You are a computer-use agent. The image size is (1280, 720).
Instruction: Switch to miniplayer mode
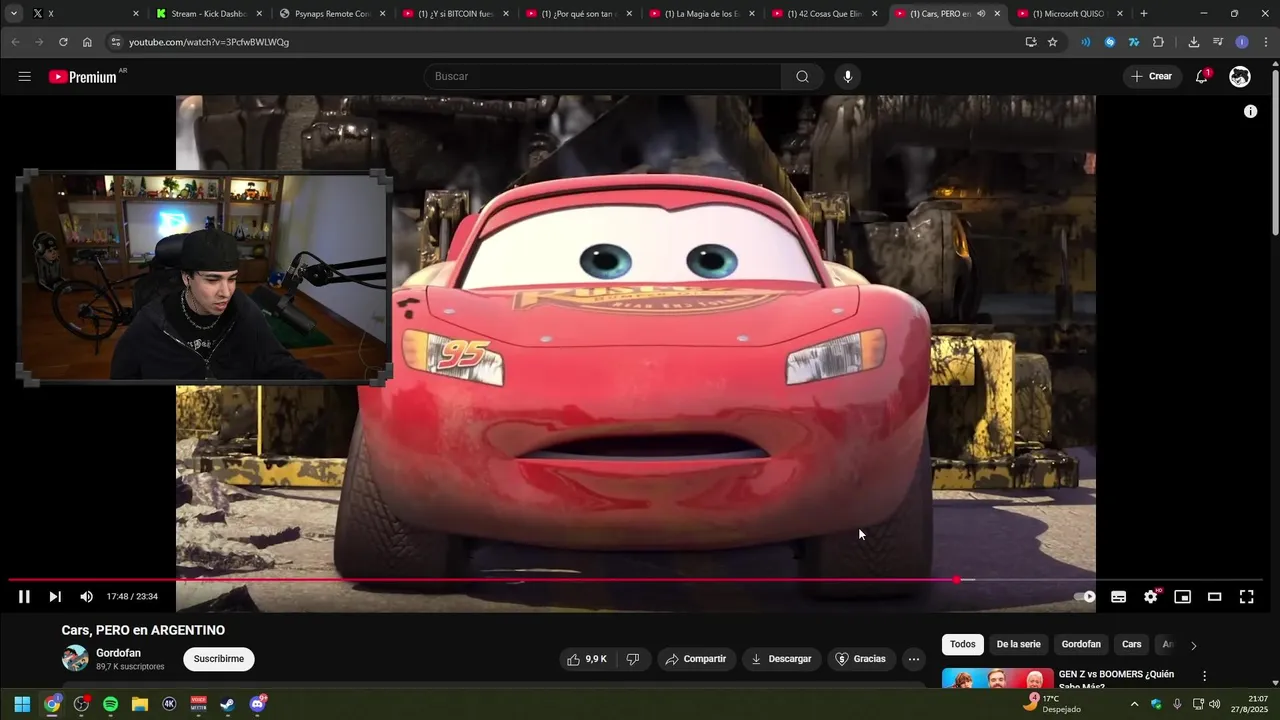click(x=1183, y=597)
